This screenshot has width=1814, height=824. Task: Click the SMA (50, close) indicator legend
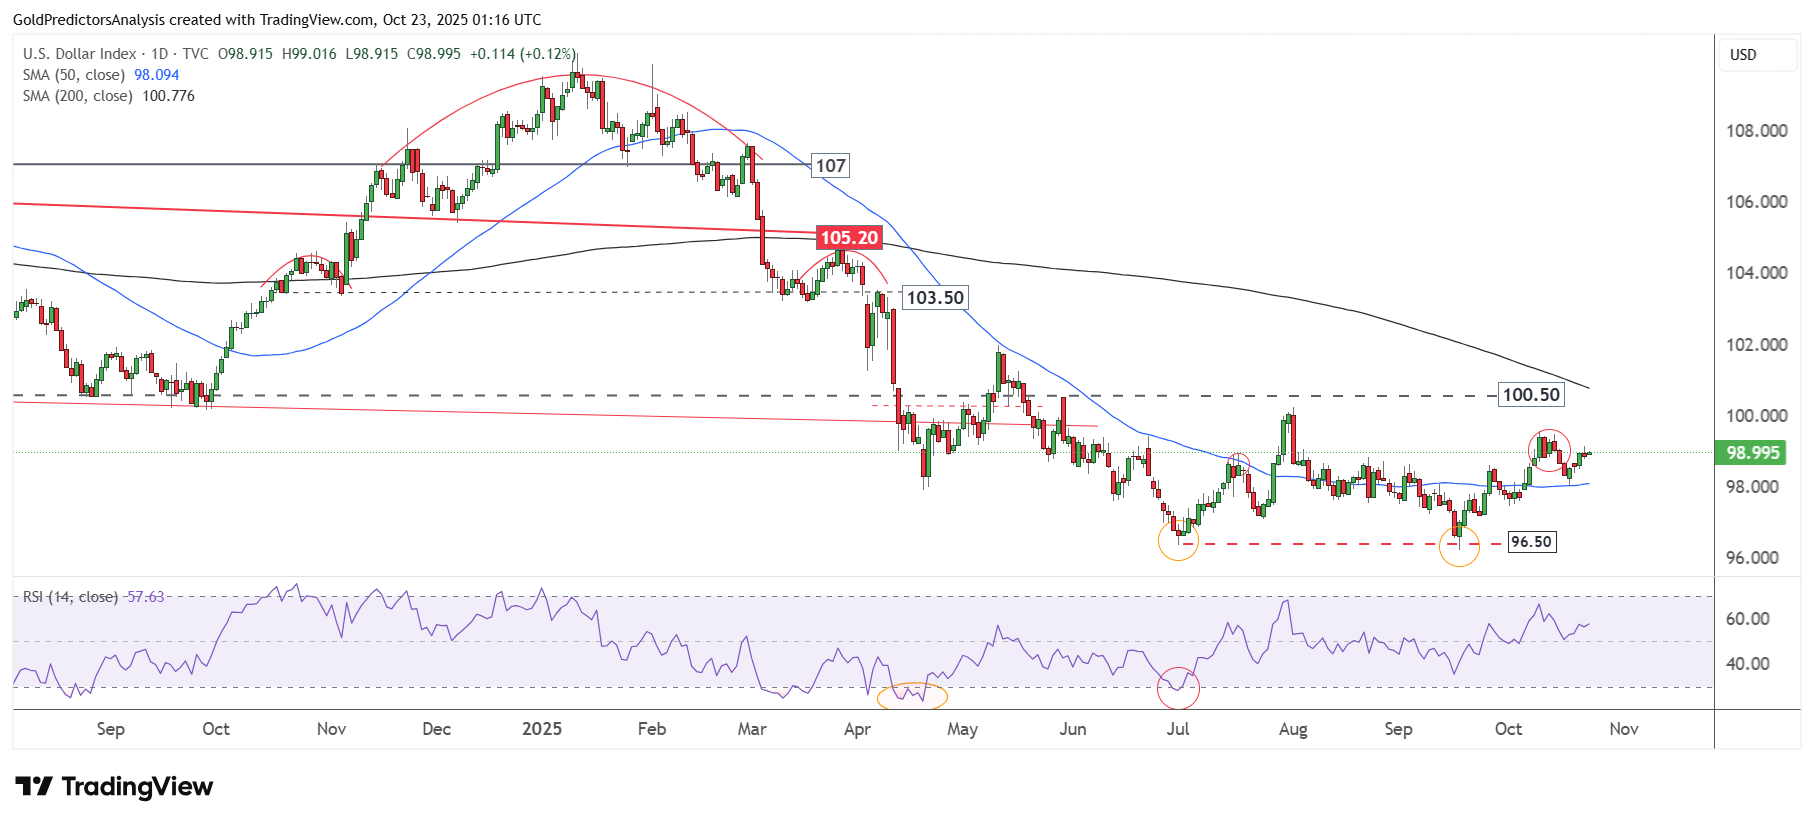coord(74,75)
